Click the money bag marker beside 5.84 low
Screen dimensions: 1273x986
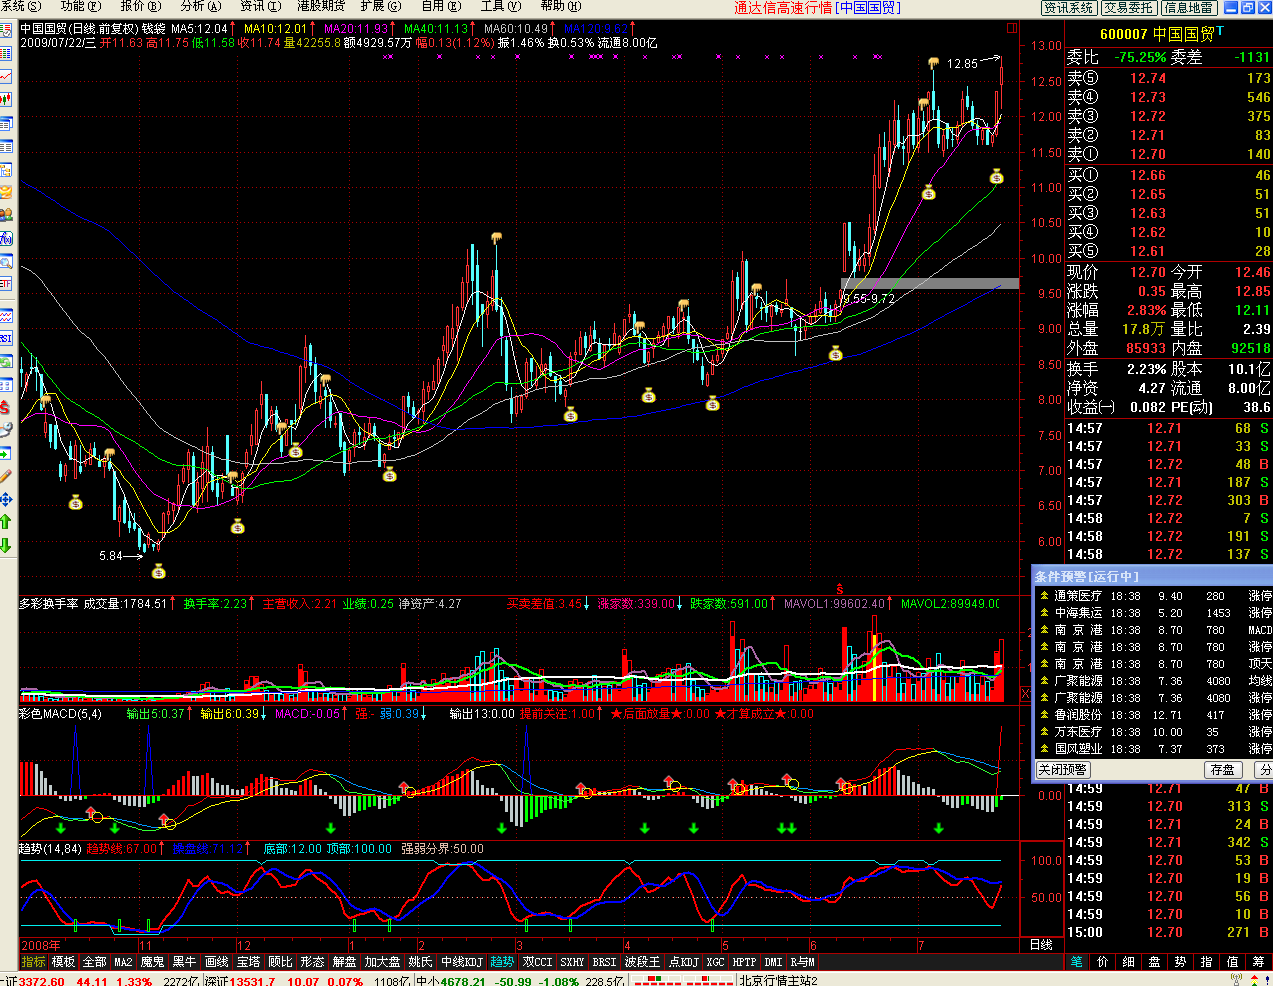pos(158,572)
